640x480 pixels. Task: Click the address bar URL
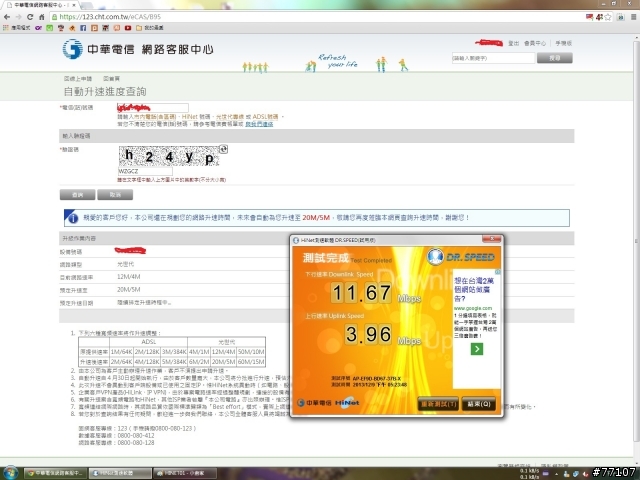click(x=110, y=17)
